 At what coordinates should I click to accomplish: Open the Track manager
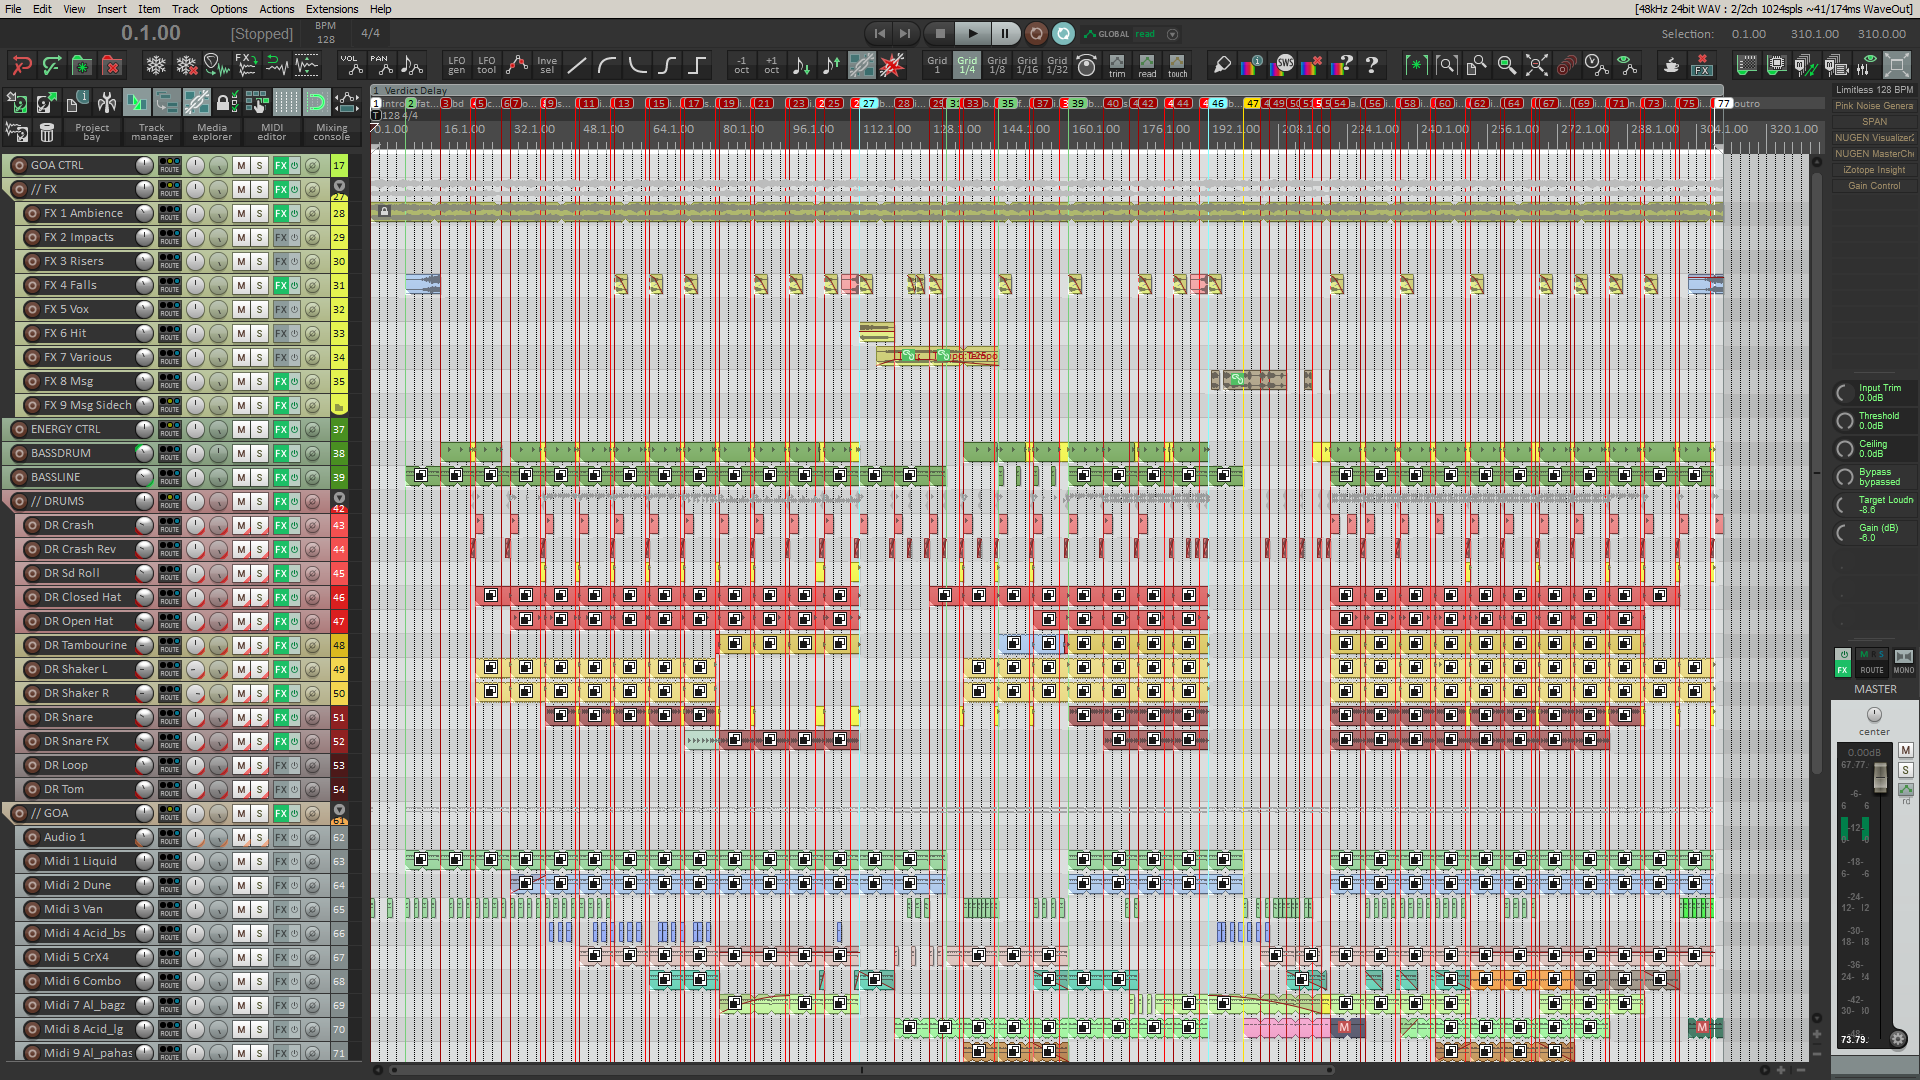(x=152, y=132)
